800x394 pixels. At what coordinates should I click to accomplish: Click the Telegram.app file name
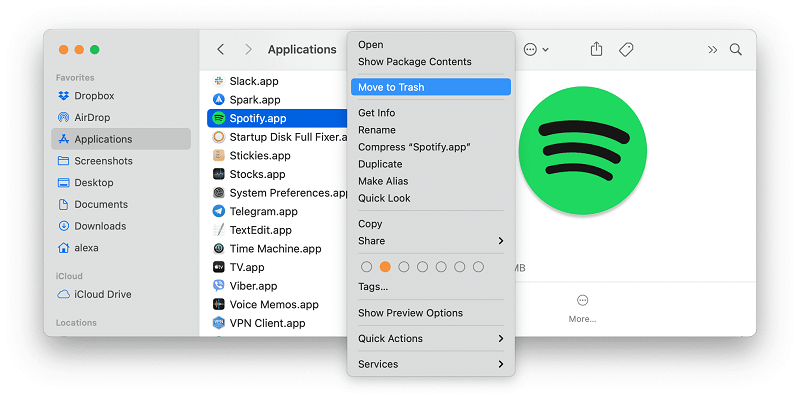click(x=264, y=211)
